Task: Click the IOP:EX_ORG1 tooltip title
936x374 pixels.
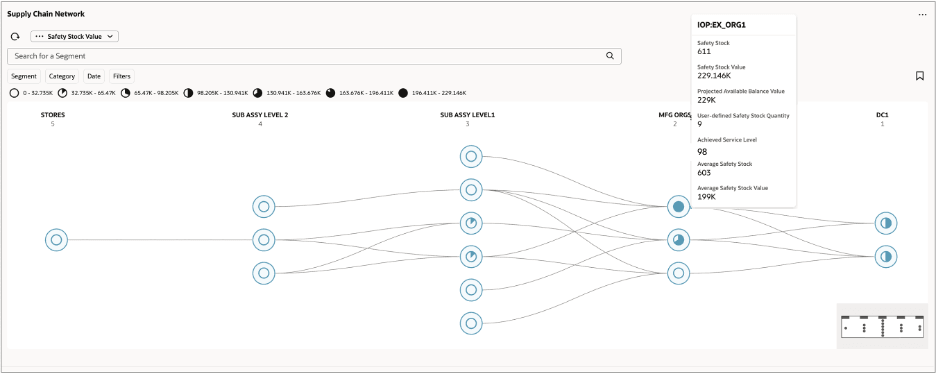Action: coord(722,26)
